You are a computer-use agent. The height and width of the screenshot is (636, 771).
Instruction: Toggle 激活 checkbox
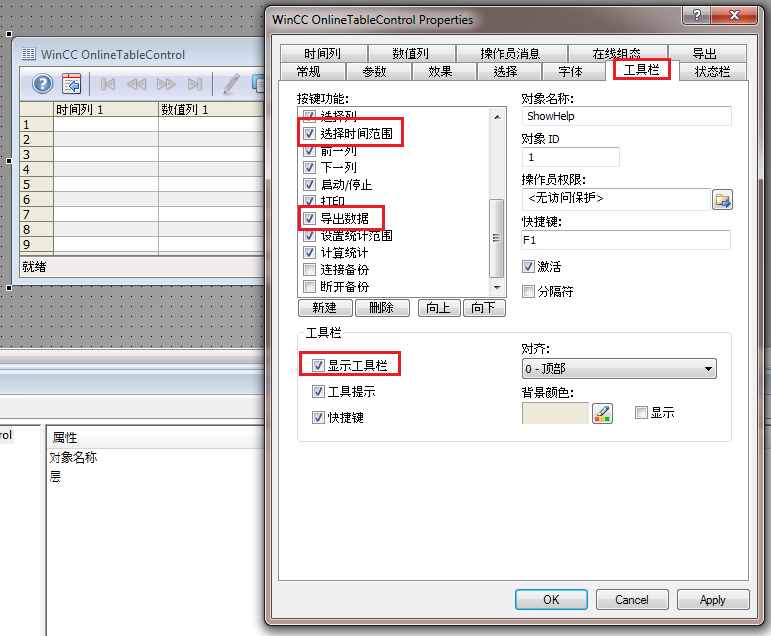[528, 267]
